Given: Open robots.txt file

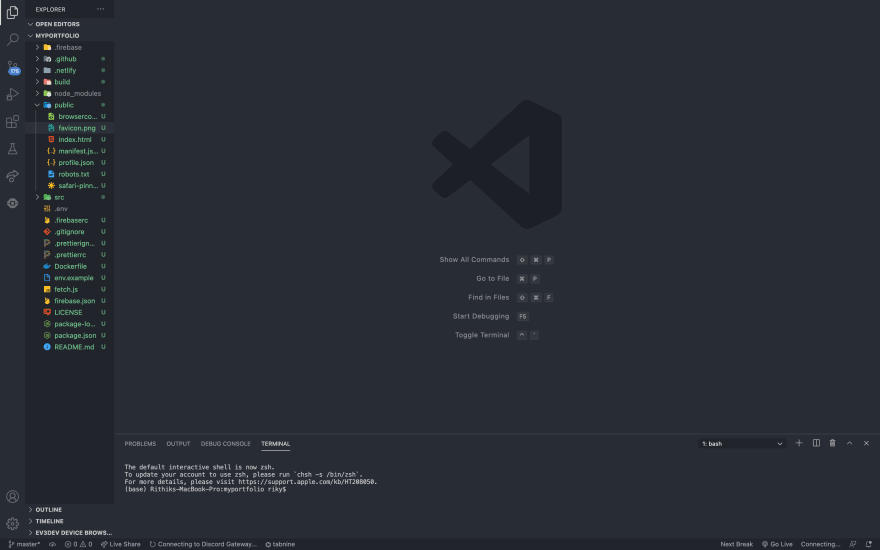Looking at the screenshot, I should click(70, 174).
